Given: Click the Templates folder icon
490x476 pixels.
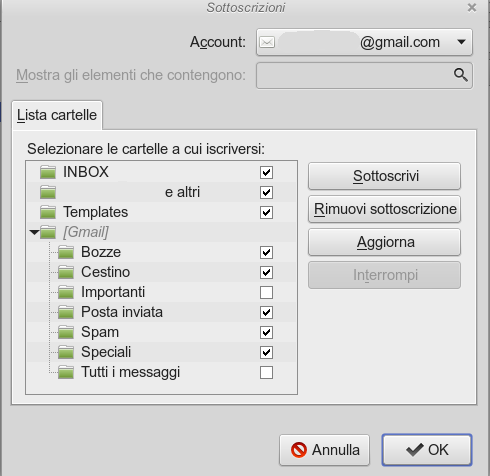Looking at the screenshot, I should coord(48,212).
